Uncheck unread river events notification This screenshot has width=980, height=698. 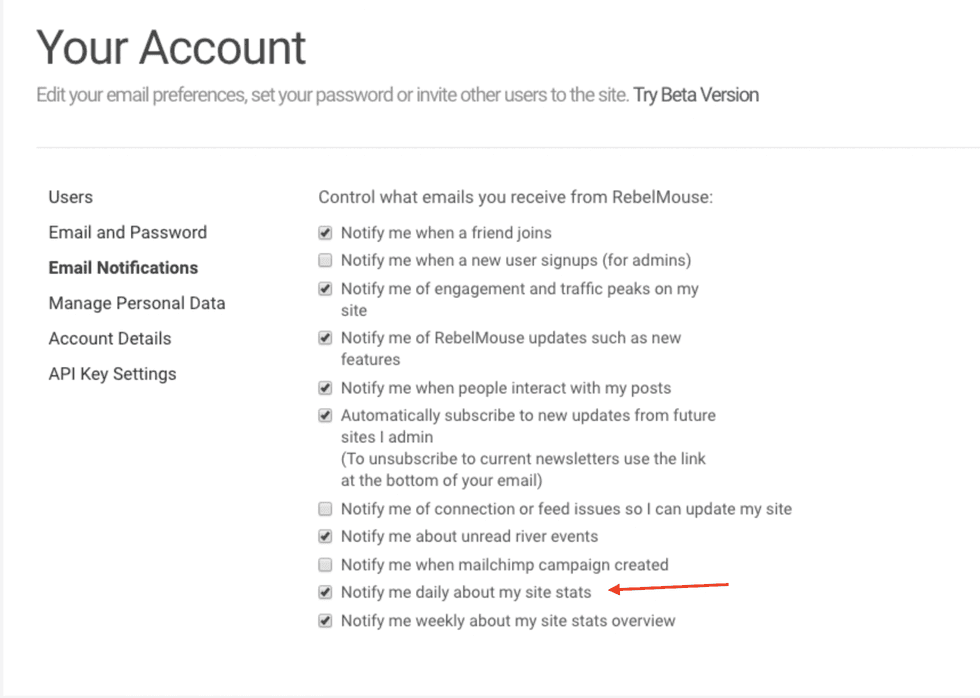(x=325, y=537)
